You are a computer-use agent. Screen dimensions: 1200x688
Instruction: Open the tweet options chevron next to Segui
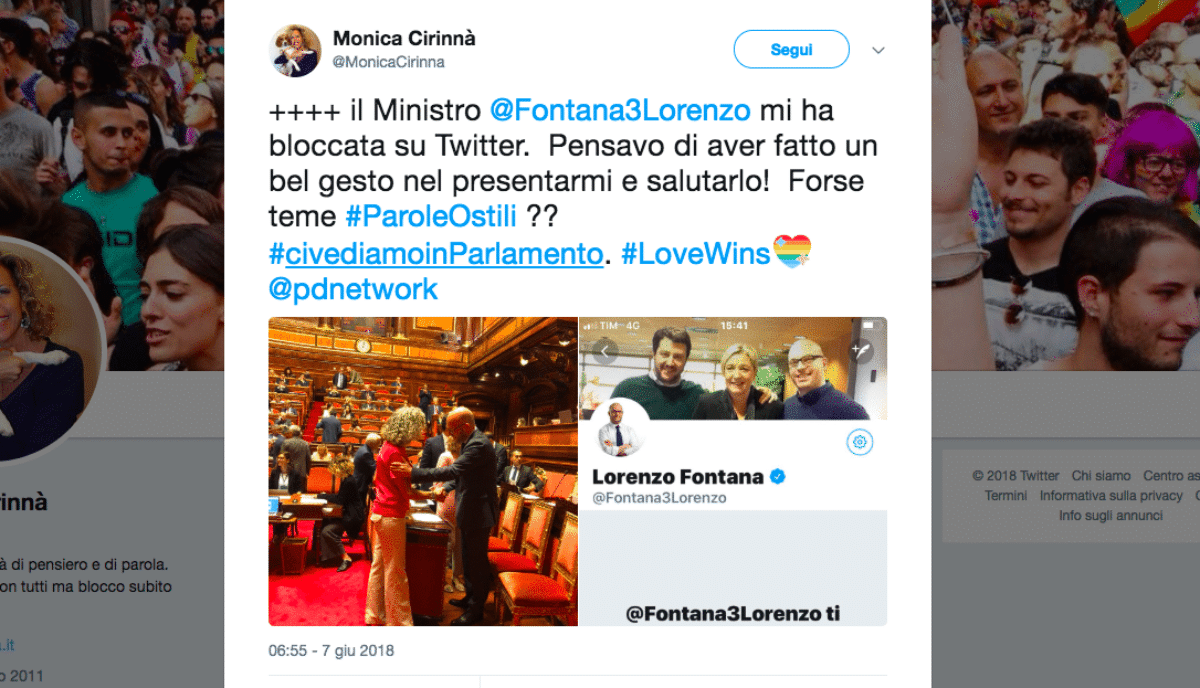pyautogui.click(x=878, y=50)
